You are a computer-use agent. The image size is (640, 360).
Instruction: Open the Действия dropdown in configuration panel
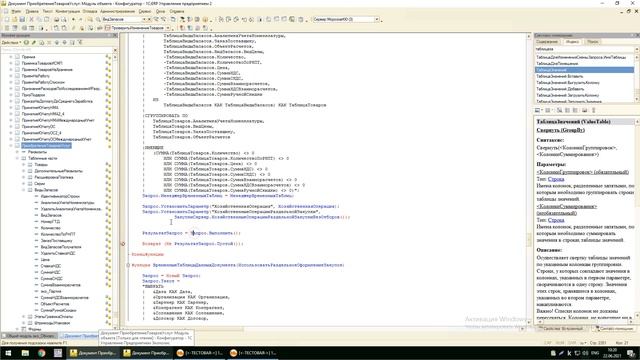[11, 42]
